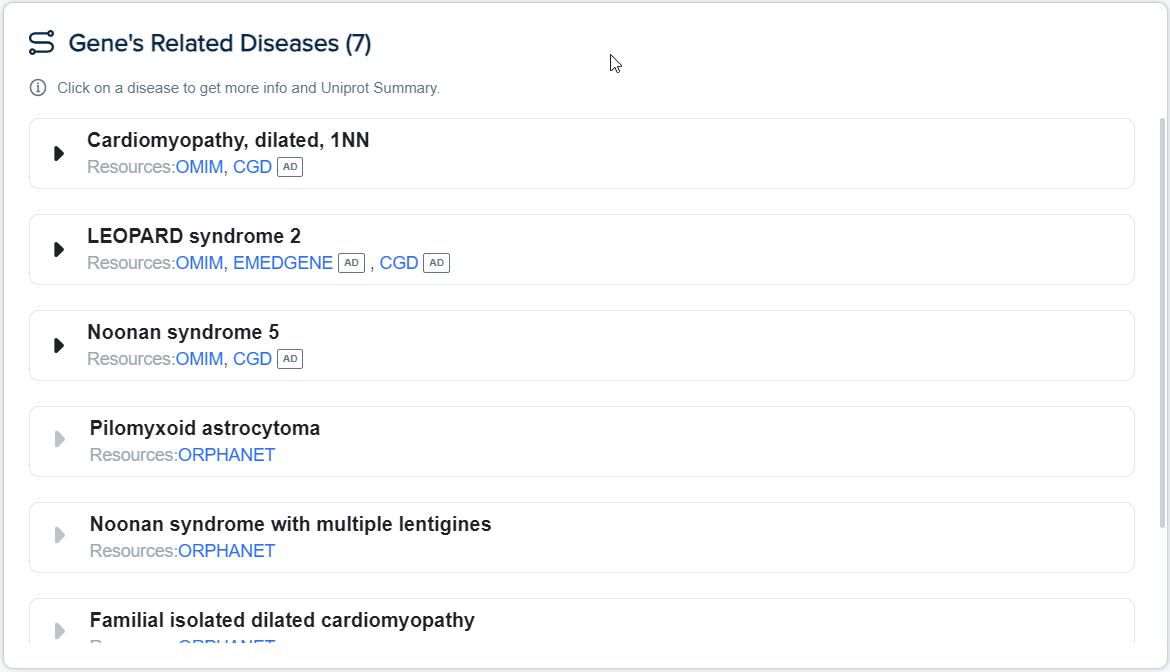Image resolution: width=1170 pixels, height=672 pixels.
Task: Click greyed arrow beside Pilomyxoid astrocytoma
Action: (60, 439)
